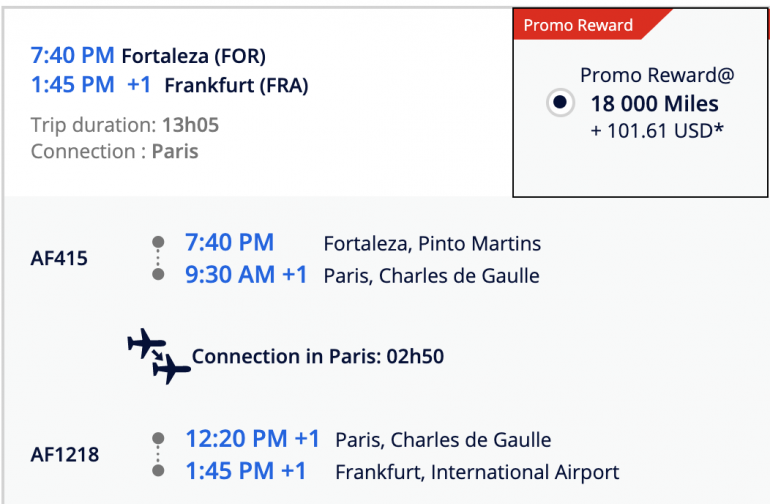Click the Trip duration: 13h05 text
The height and width of the screenshot is (504, 770).
(125, 125)
